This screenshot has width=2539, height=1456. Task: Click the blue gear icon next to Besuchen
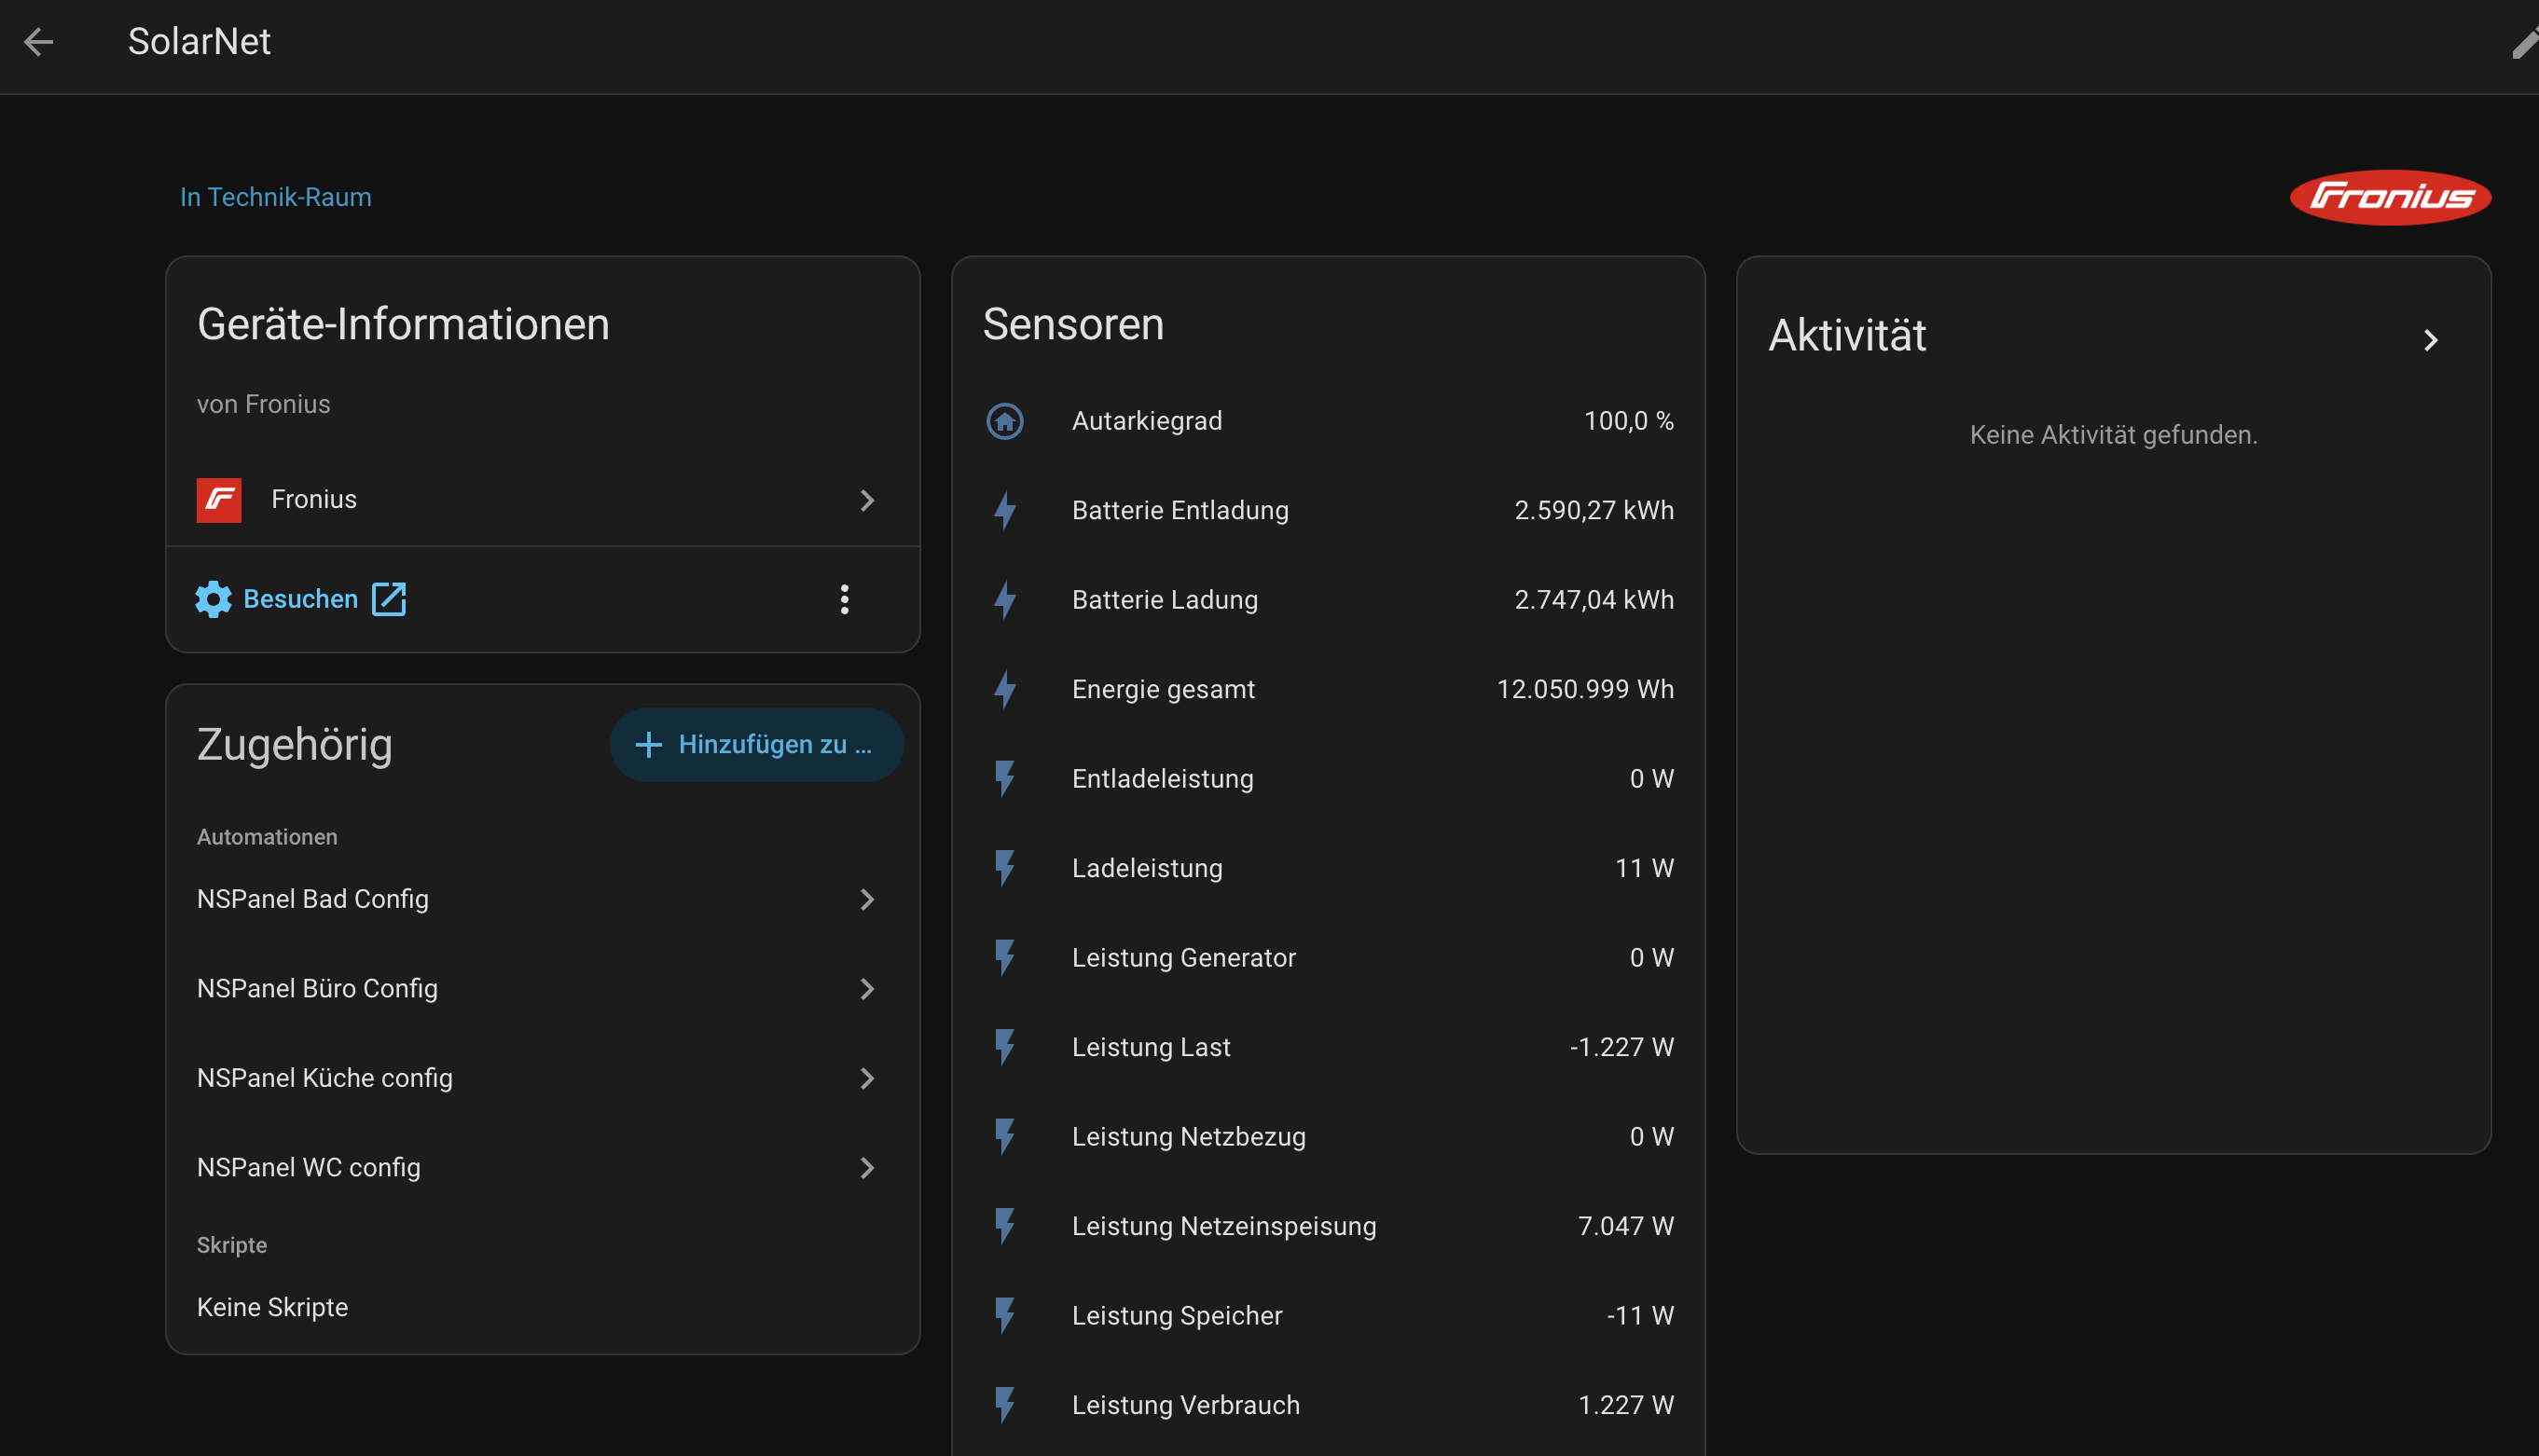coord(213,599)
